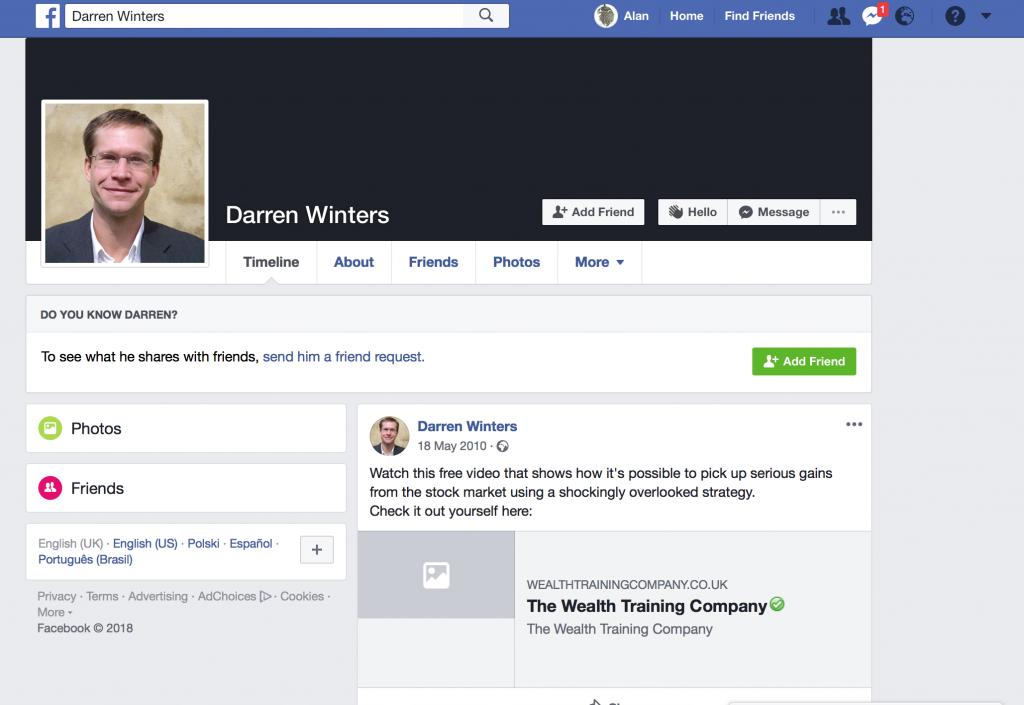Click the pink Friends section icon
The image size is (1024, 705).
50,488
